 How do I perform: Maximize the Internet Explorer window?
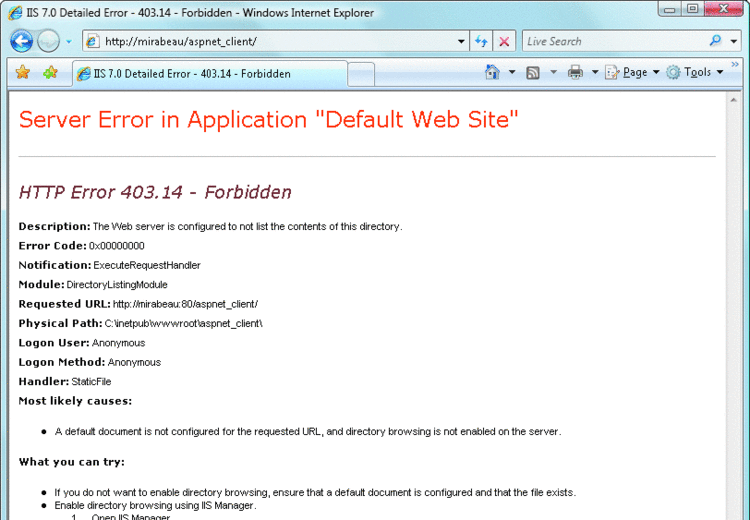pos(692,9)
